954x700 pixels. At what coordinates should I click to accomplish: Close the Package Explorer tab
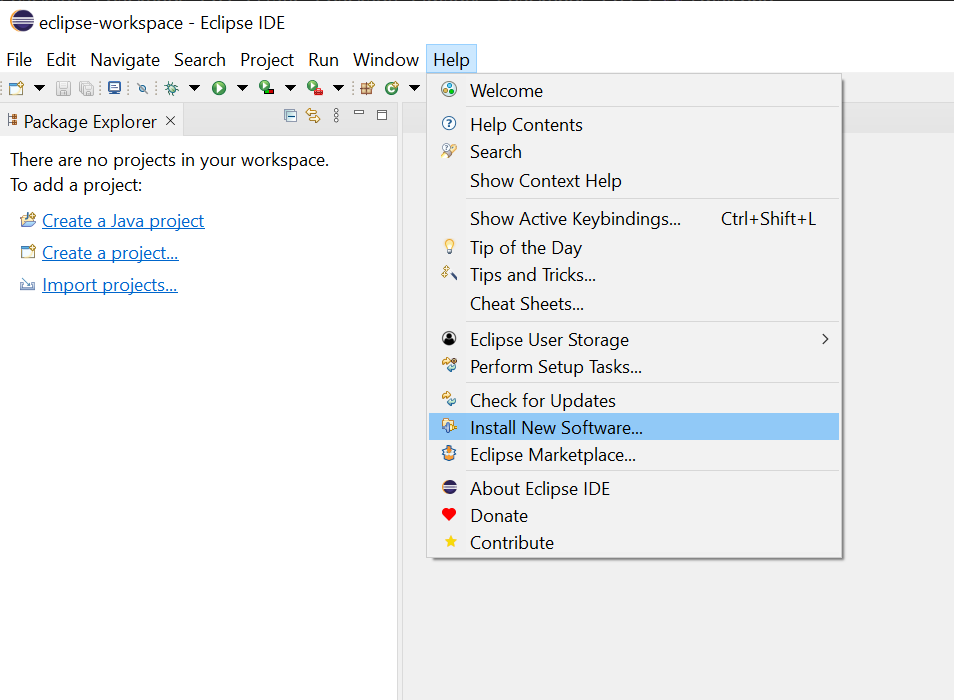[x=170, y=121]
